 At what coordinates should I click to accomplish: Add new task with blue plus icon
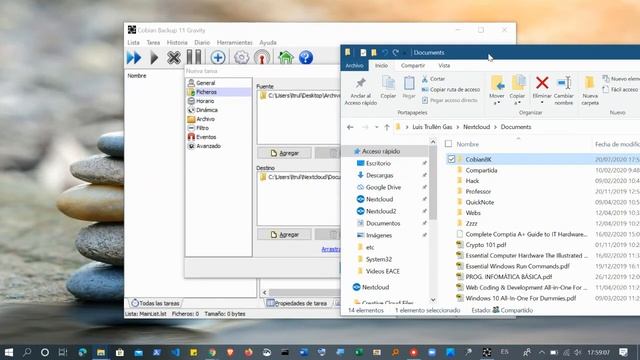click(x=218, y=58)
